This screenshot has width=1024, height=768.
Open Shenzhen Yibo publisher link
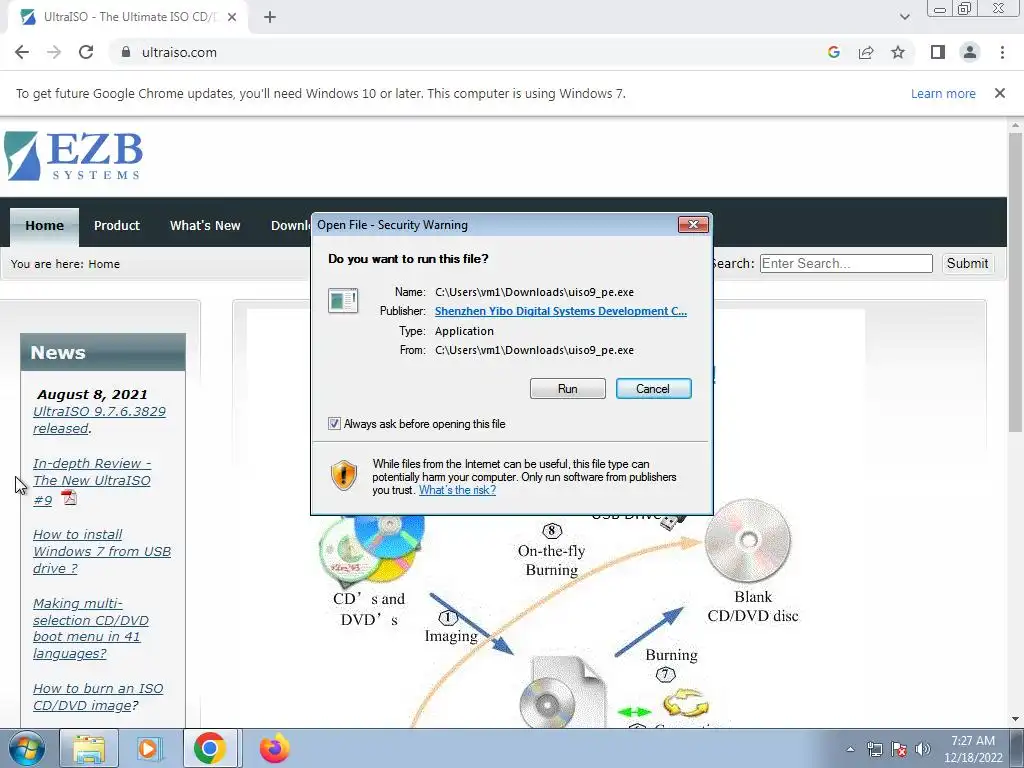(560, 312)
